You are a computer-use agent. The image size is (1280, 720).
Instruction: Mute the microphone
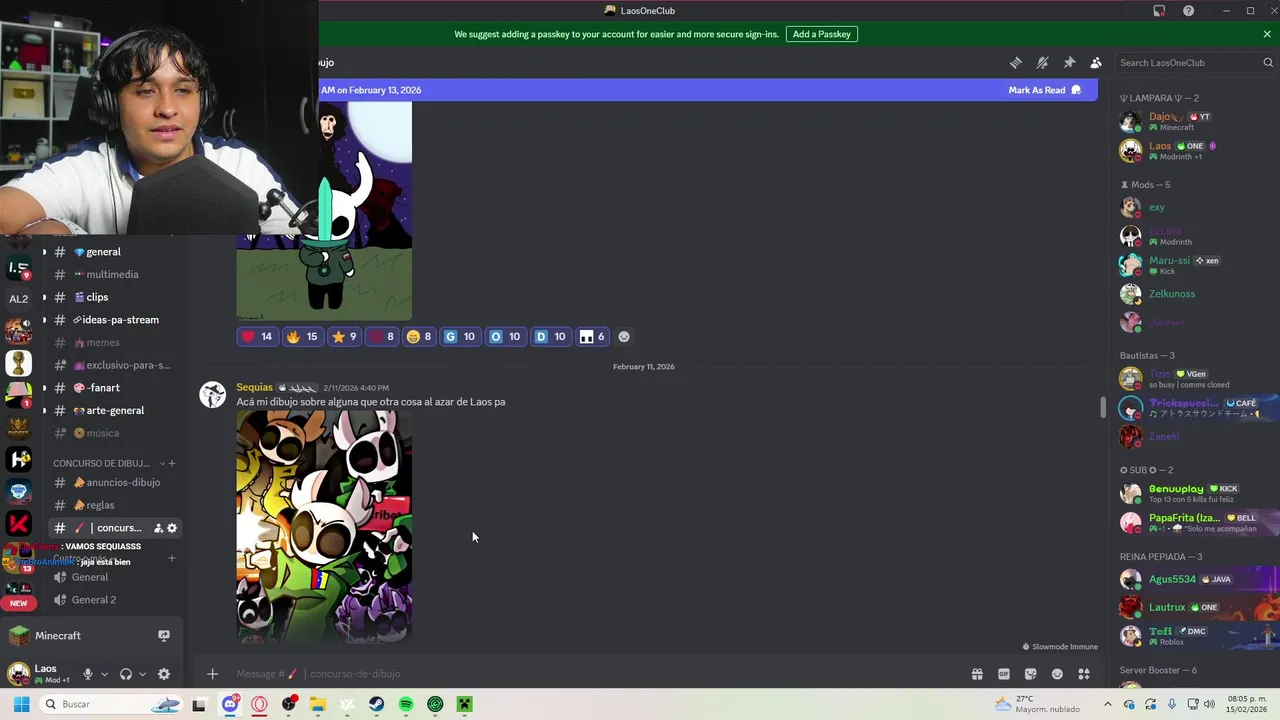tap(88, 674)
